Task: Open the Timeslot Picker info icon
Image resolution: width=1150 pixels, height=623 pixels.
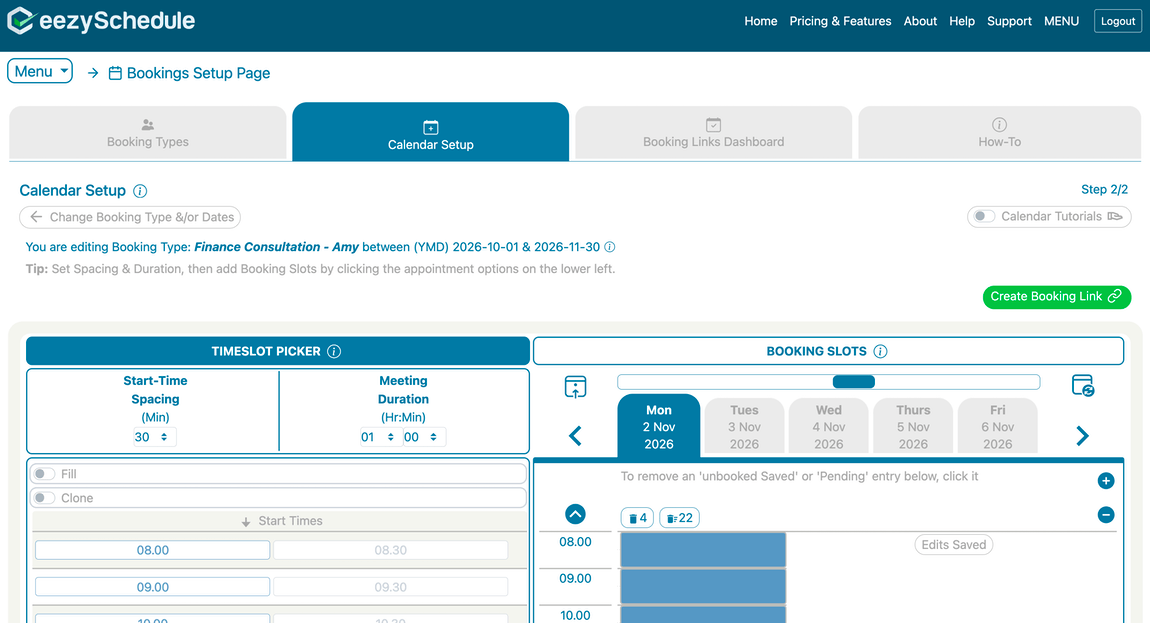Action: click(x=334, y=351)
